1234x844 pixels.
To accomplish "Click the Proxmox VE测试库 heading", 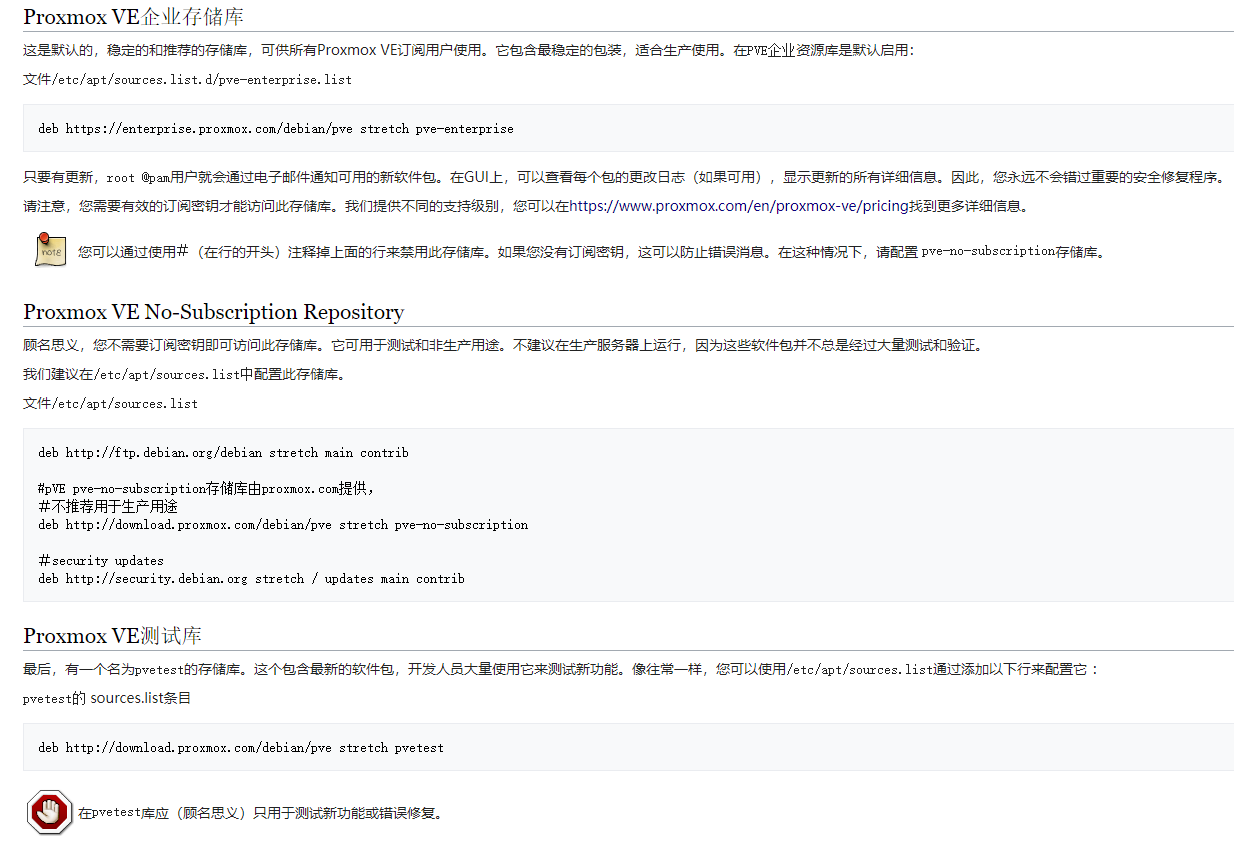I will pos(112,636).
